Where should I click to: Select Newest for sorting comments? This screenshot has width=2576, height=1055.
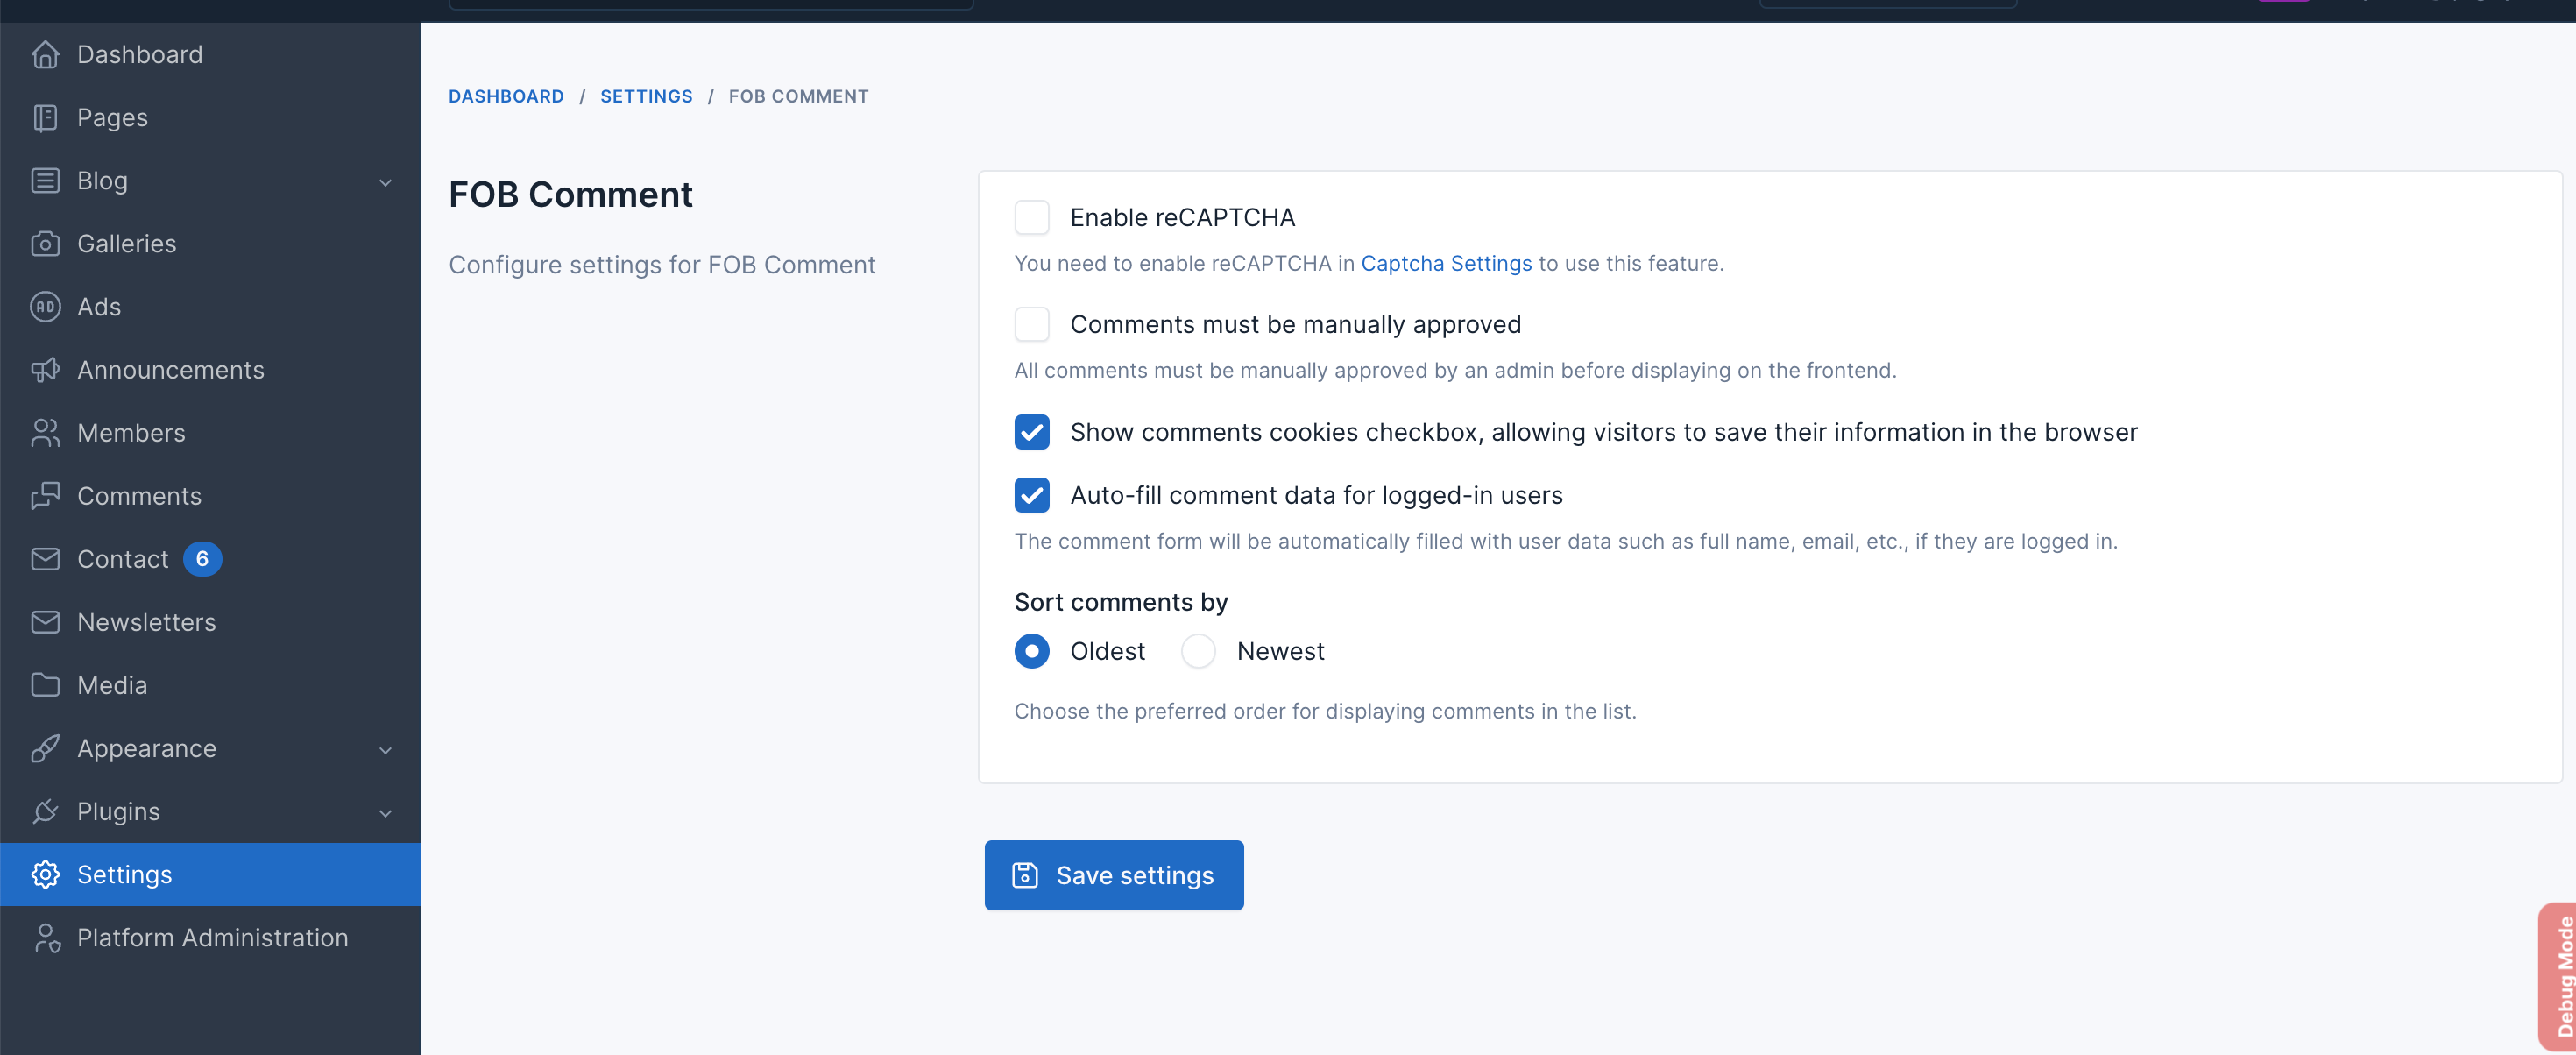click(x=1198, y=651)
